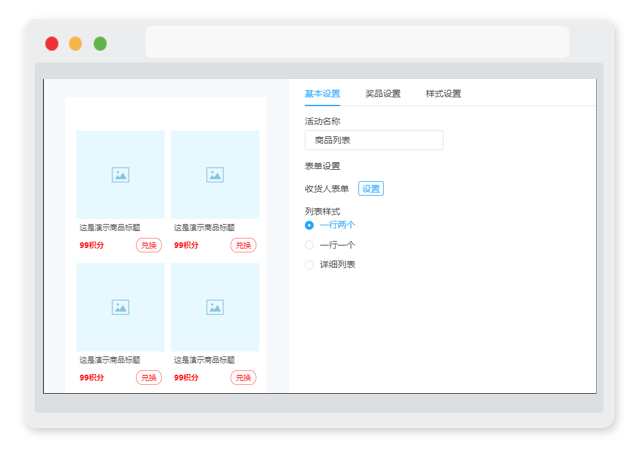The height and width of the screenshot is (451, 640).
Task: Tap 兑换 on the top-right product card
Action: (x=243, y=245)
